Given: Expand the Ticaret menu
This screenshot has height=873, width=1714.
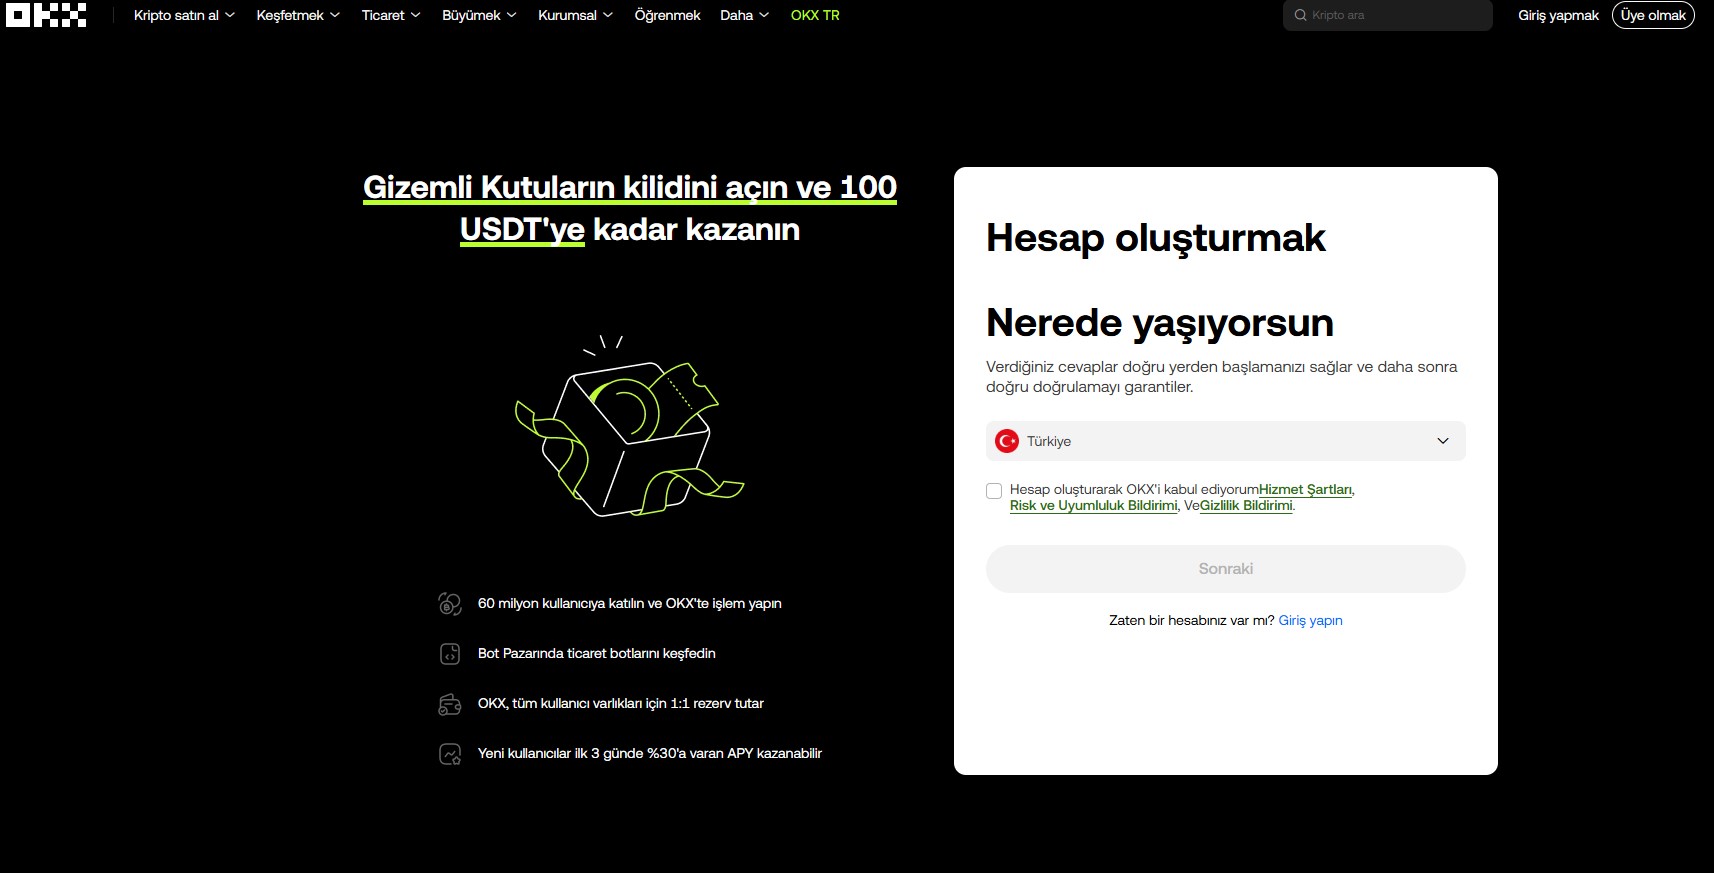Looking at the screenshot, I should (391, 15).
